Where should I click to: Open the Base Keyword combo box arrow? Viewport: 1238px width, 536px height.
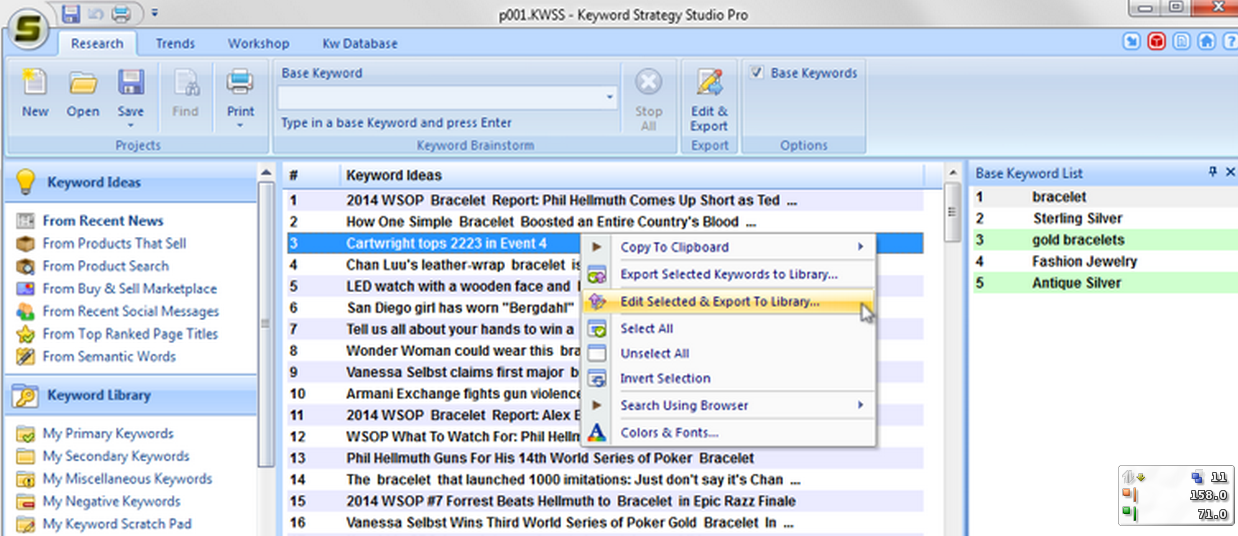click(610, 98)
